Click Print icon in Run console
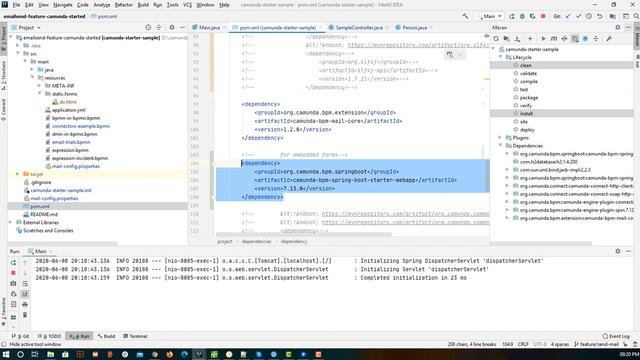Screen dimensions: 640x360 pos(25,304)
